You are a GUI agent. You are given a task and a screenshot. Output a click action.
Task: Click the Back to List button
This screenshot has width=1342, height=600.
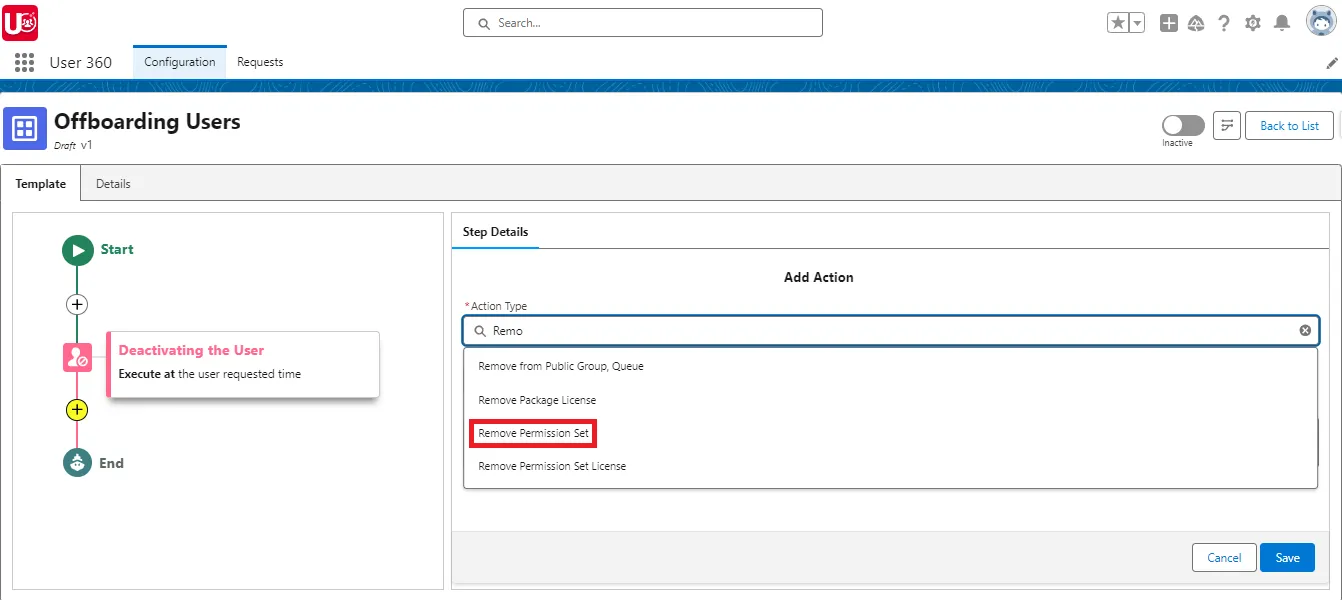[1288, 125]
